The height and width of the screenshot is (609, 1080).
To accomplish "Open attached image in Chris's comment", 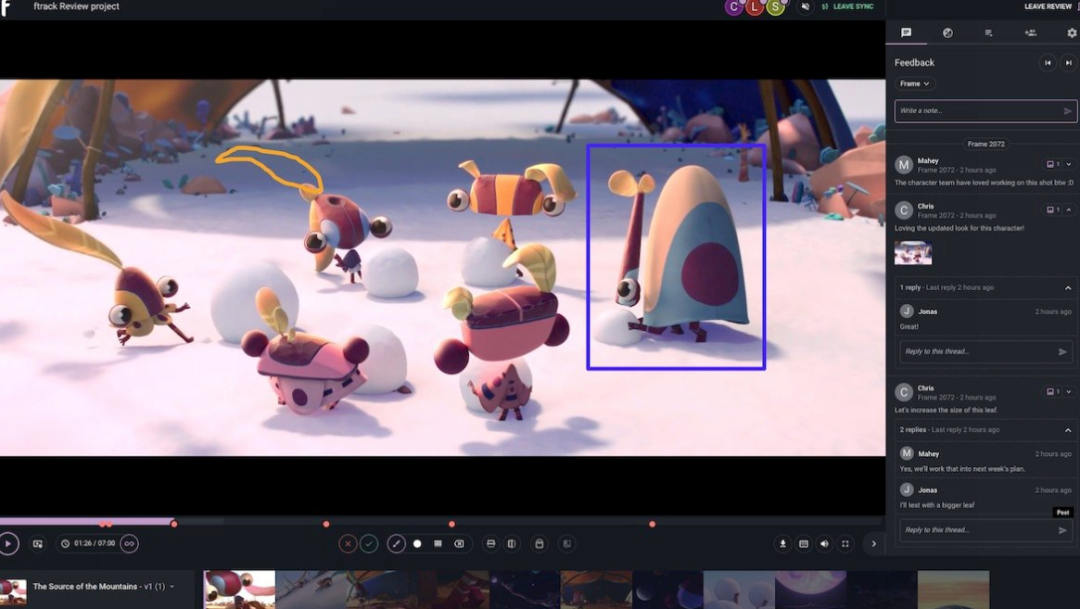I will pyautogui.click(x=913, y=253).
